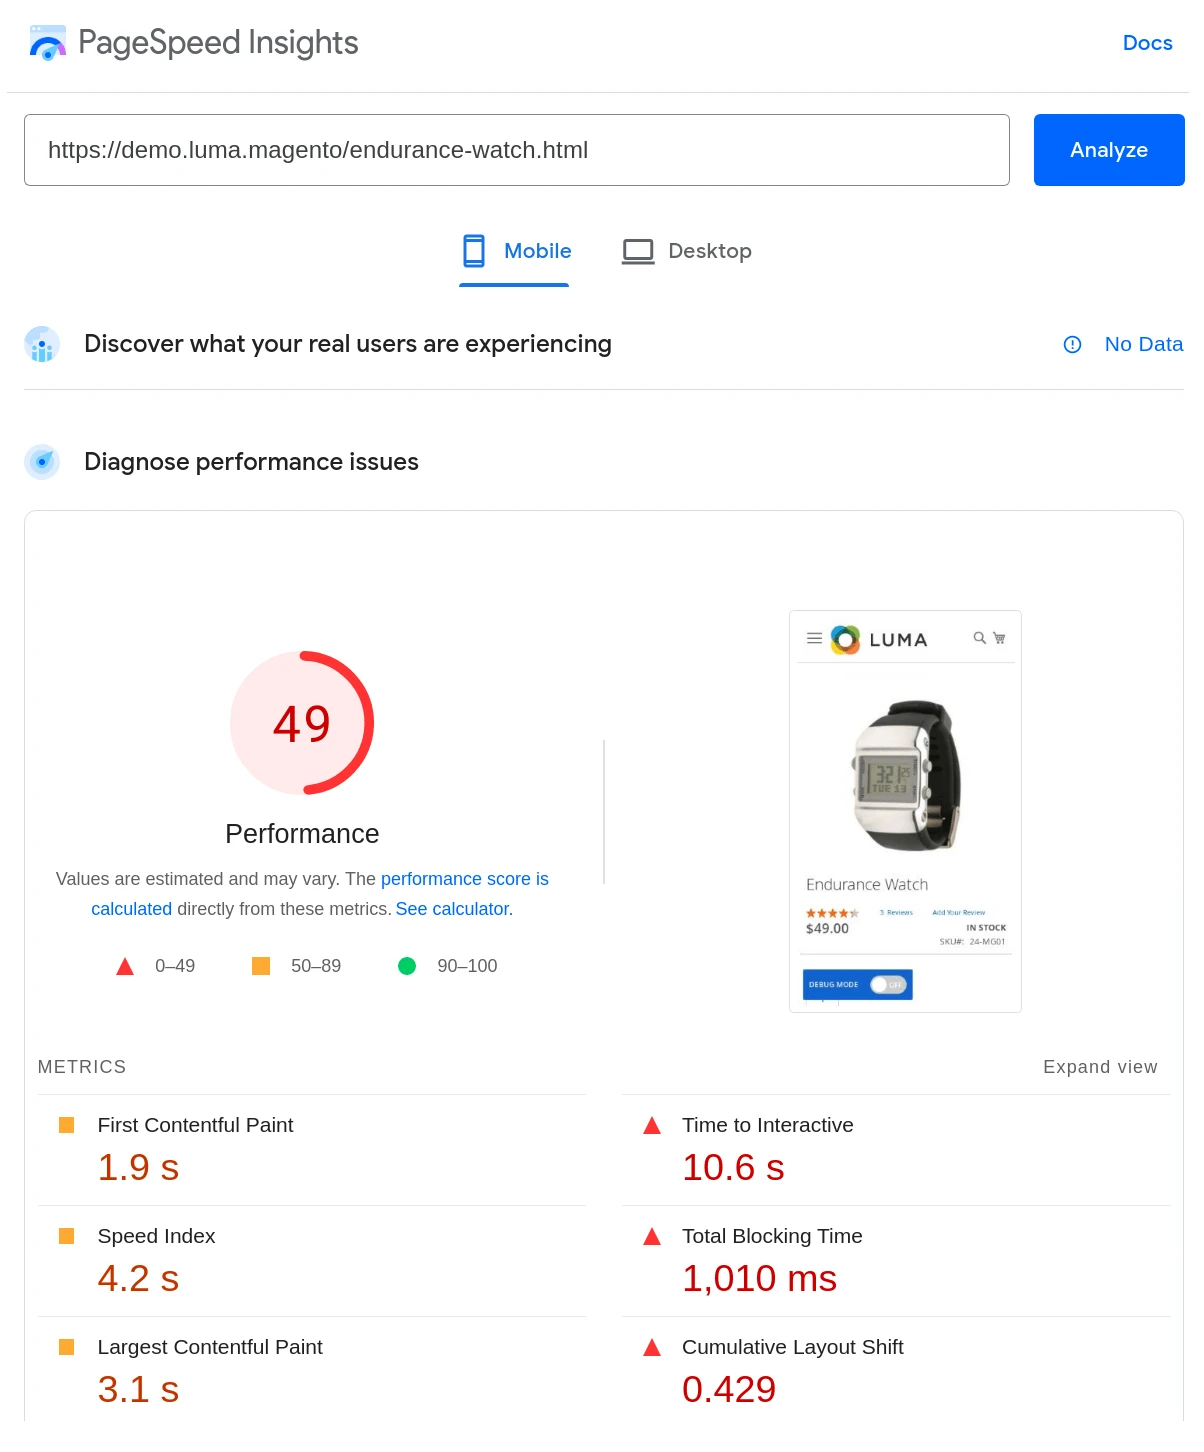Viewport: 1204px width, 1452px height.
Task: Click the cart icon in Luma preview
Action: tap(999, 638)
